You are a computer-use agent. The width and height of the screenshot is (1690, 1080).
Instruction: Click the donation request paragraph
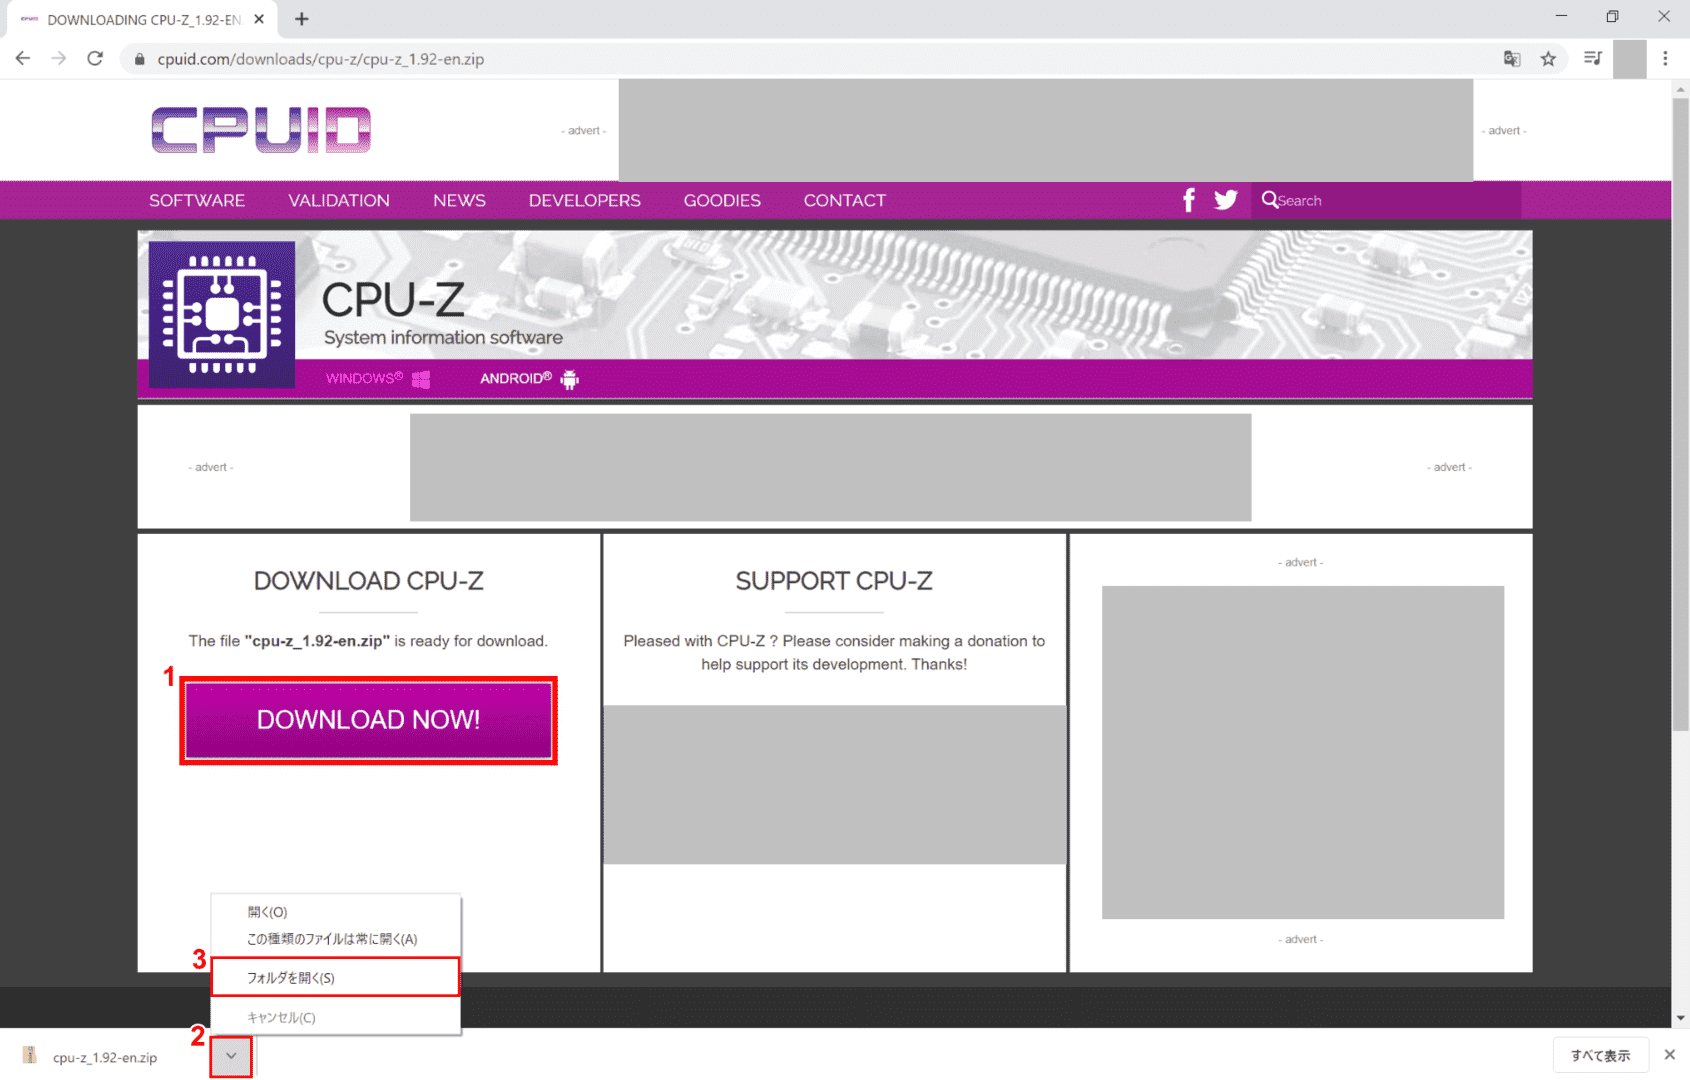click(834, 652)
